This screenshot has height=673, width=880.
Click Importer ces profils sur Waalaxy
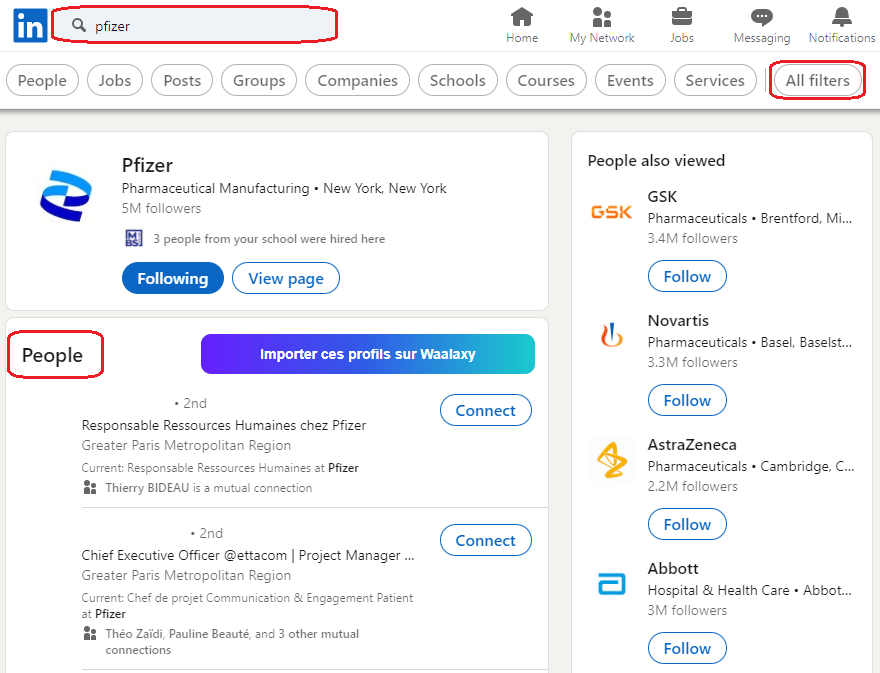click(x=368, y=354)
